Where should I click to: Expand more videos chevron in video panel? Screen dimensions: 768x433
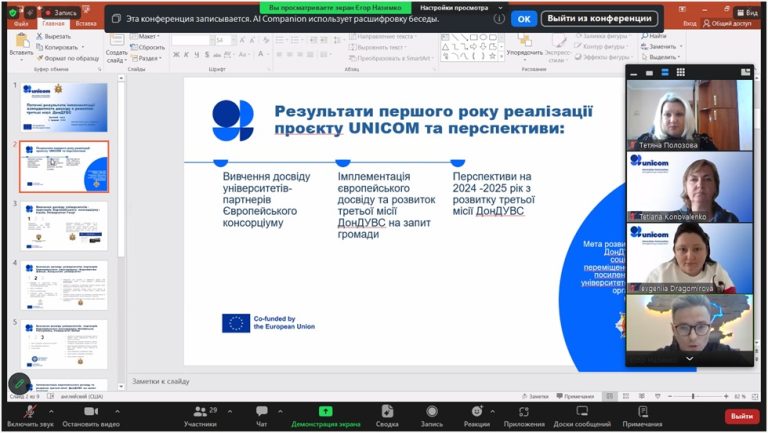pyautogui.click(x=689, y=359)
